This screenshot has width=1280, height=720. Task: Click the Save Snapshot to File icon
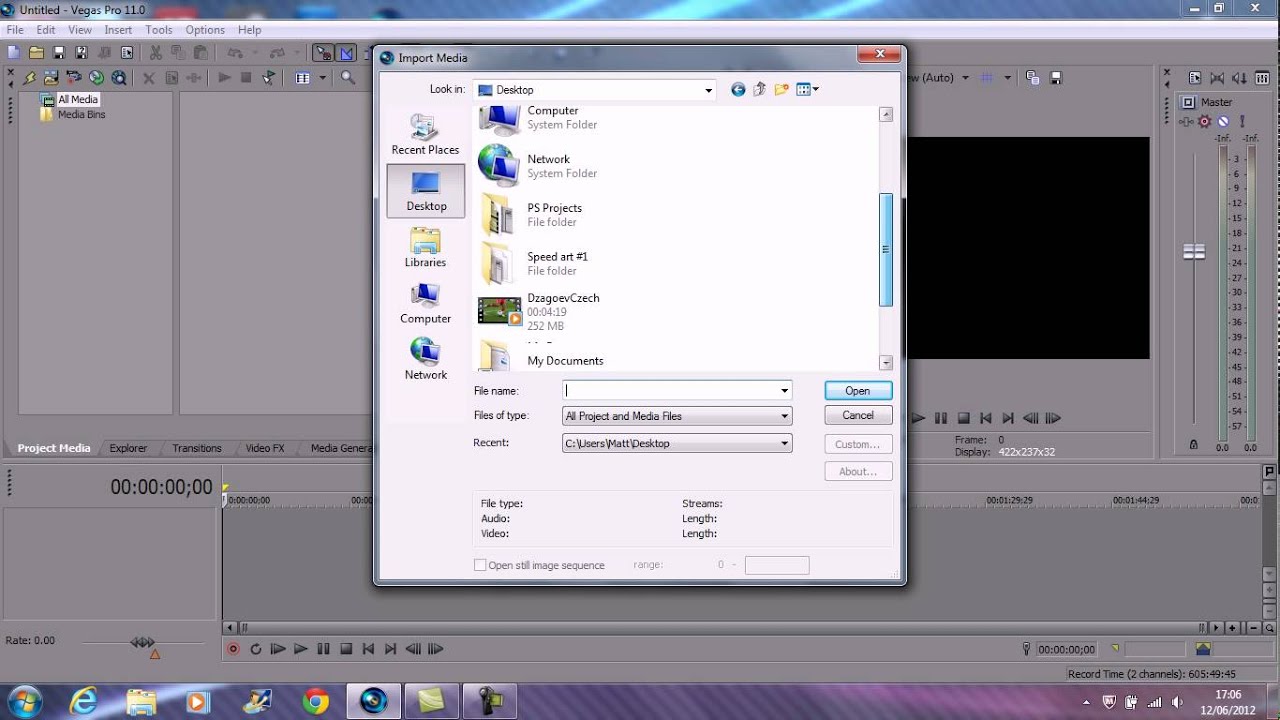pyautogui.click(x=1055, y=78)
